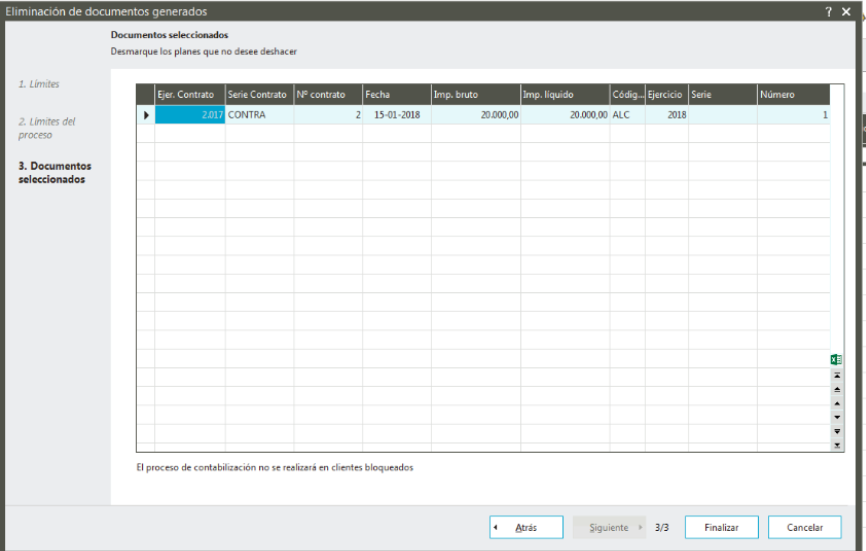Go to previous page arrow in grid navigator
Screen dimensions: 866x551
tap(837, 390)
